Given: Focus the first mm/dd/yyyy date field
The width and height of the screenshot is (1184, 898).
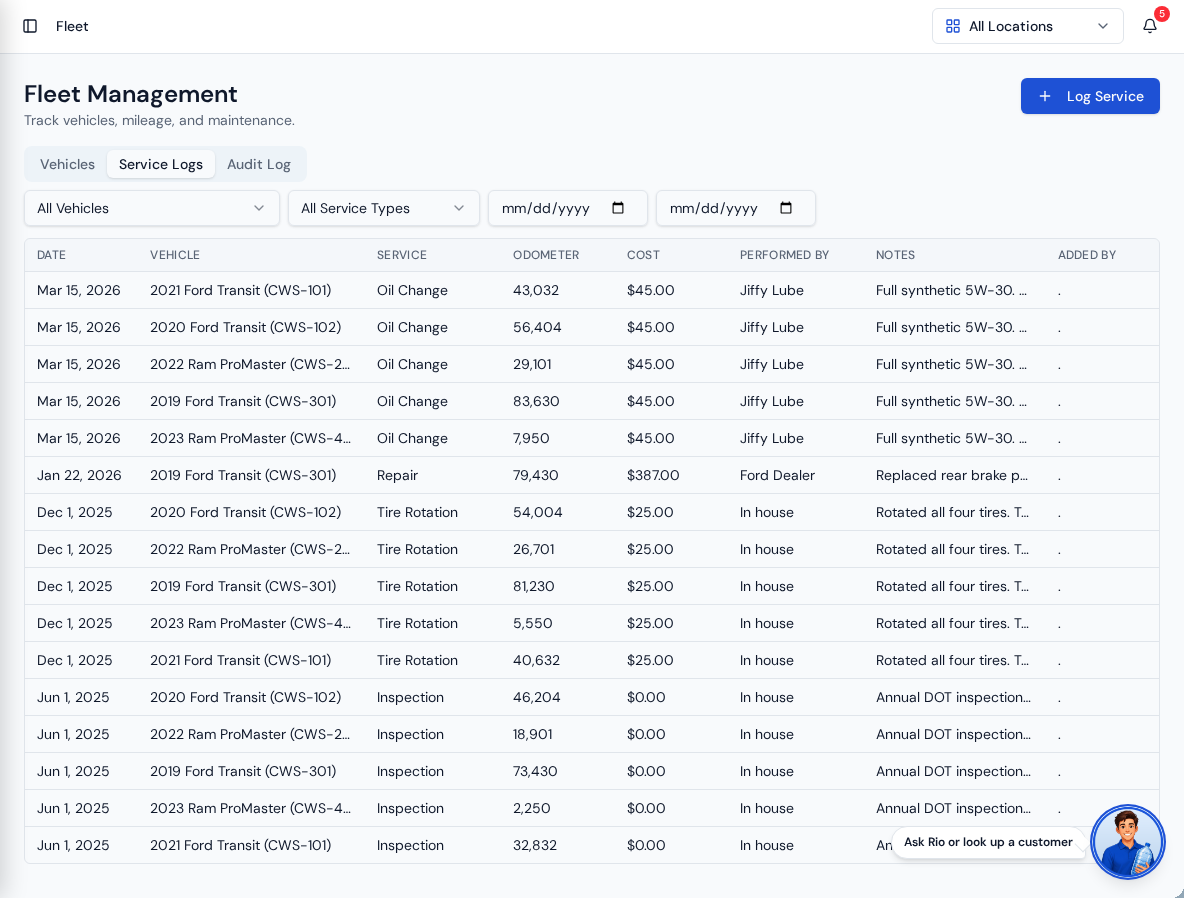Looking at the screenshot, I should pos(568,208).
